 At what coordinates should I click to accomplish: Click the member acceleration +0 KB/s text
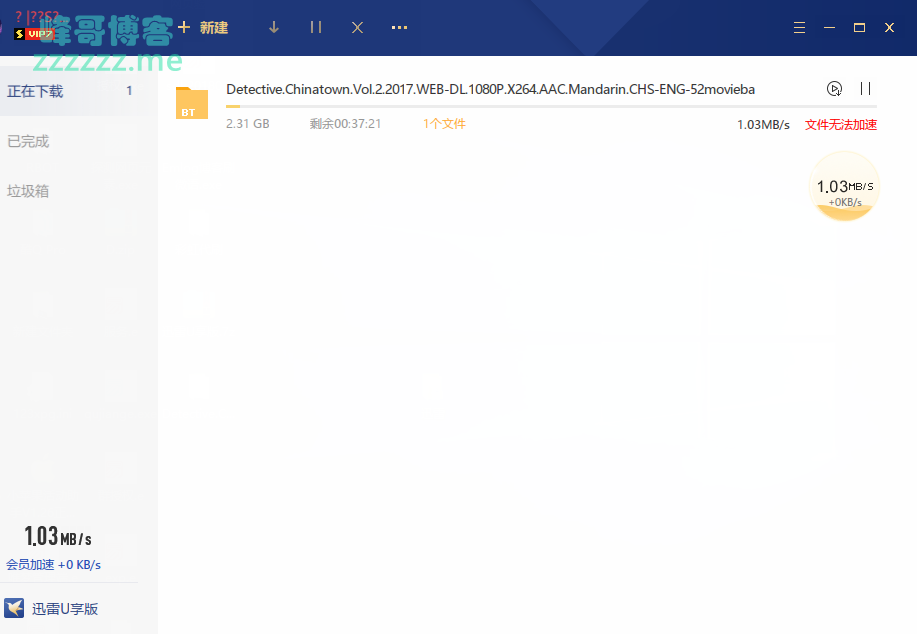(x=53, y=564)
